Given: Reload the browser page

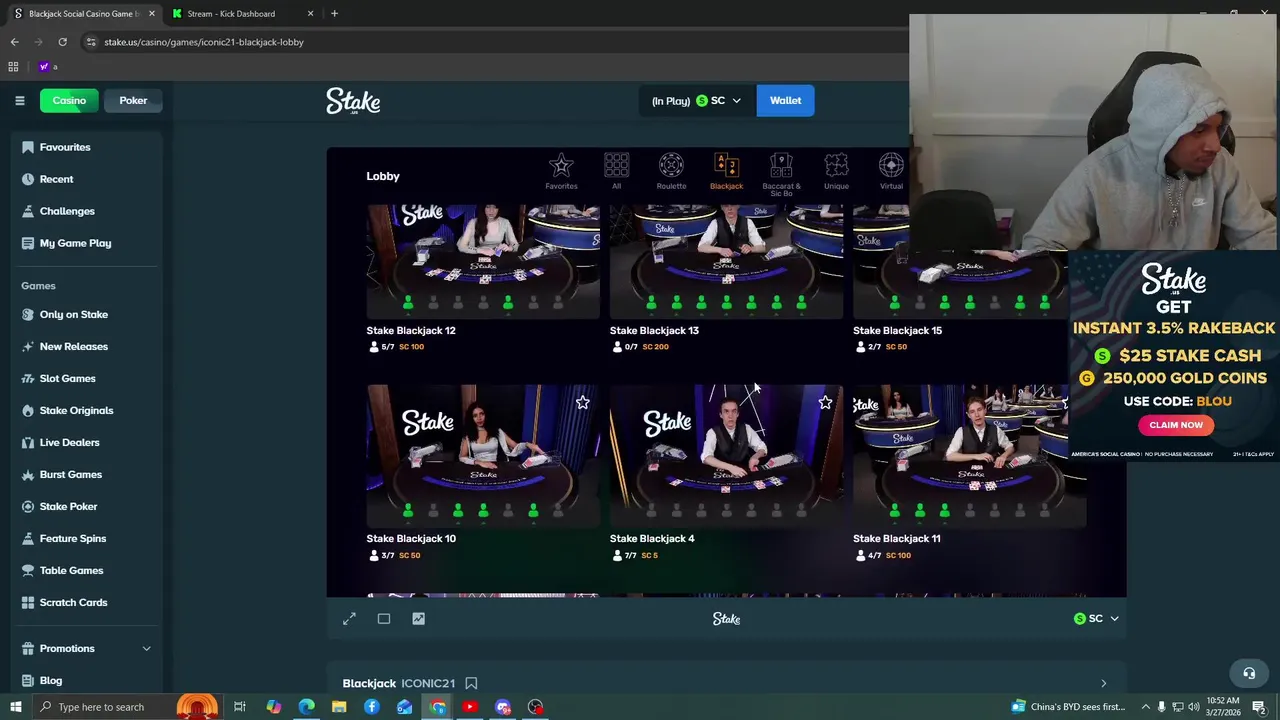Looking at the screenshot, I should click(62, 42).
